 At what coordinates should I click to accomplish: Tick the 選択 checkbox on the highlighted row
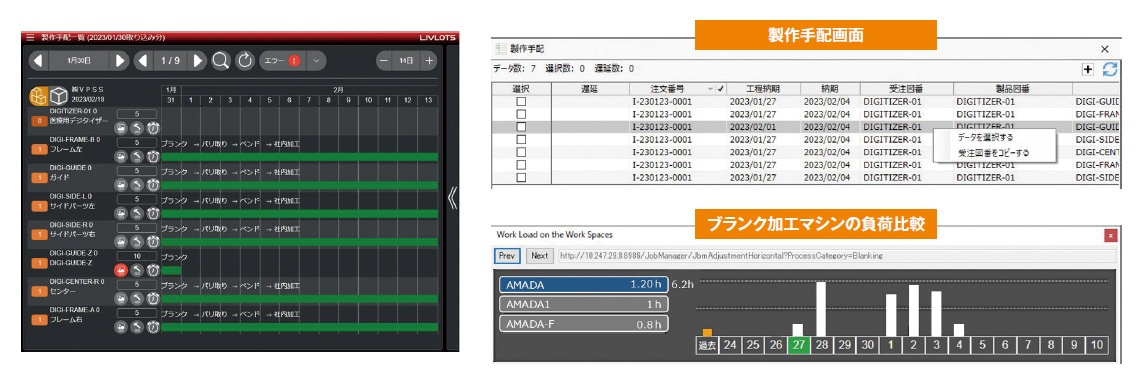(x=521, y=127)
